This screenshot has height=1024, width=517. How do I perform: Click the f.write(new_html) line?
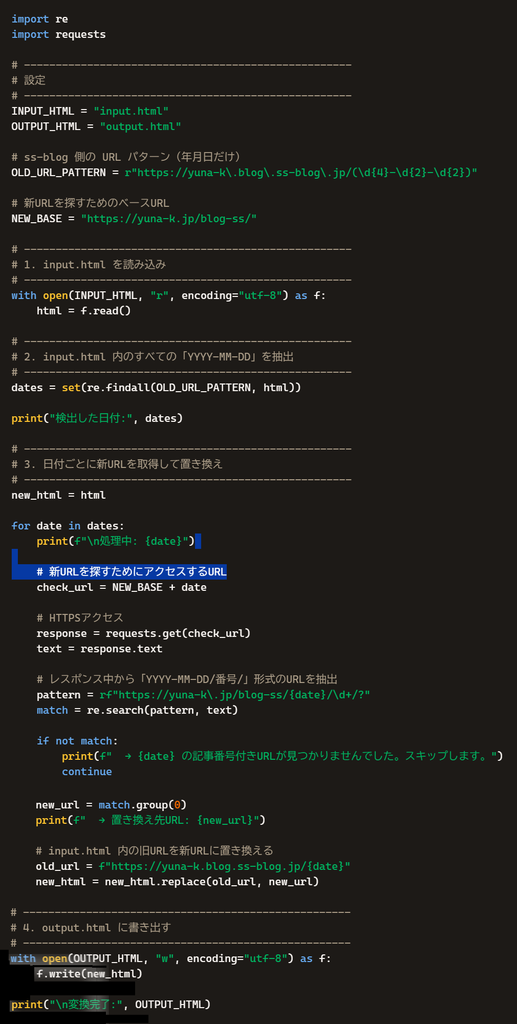tap(88, 974)
